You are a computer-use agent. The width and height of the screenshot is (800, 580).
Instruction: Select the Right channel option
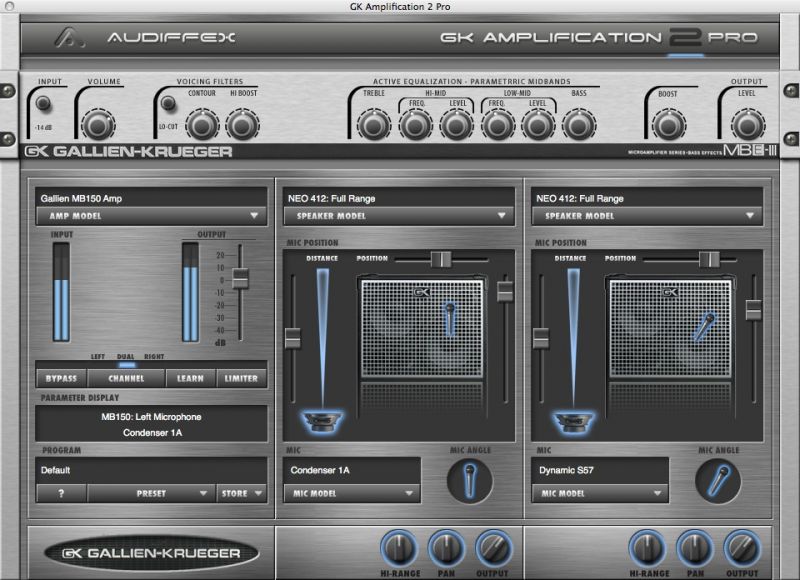pos(154,357)
